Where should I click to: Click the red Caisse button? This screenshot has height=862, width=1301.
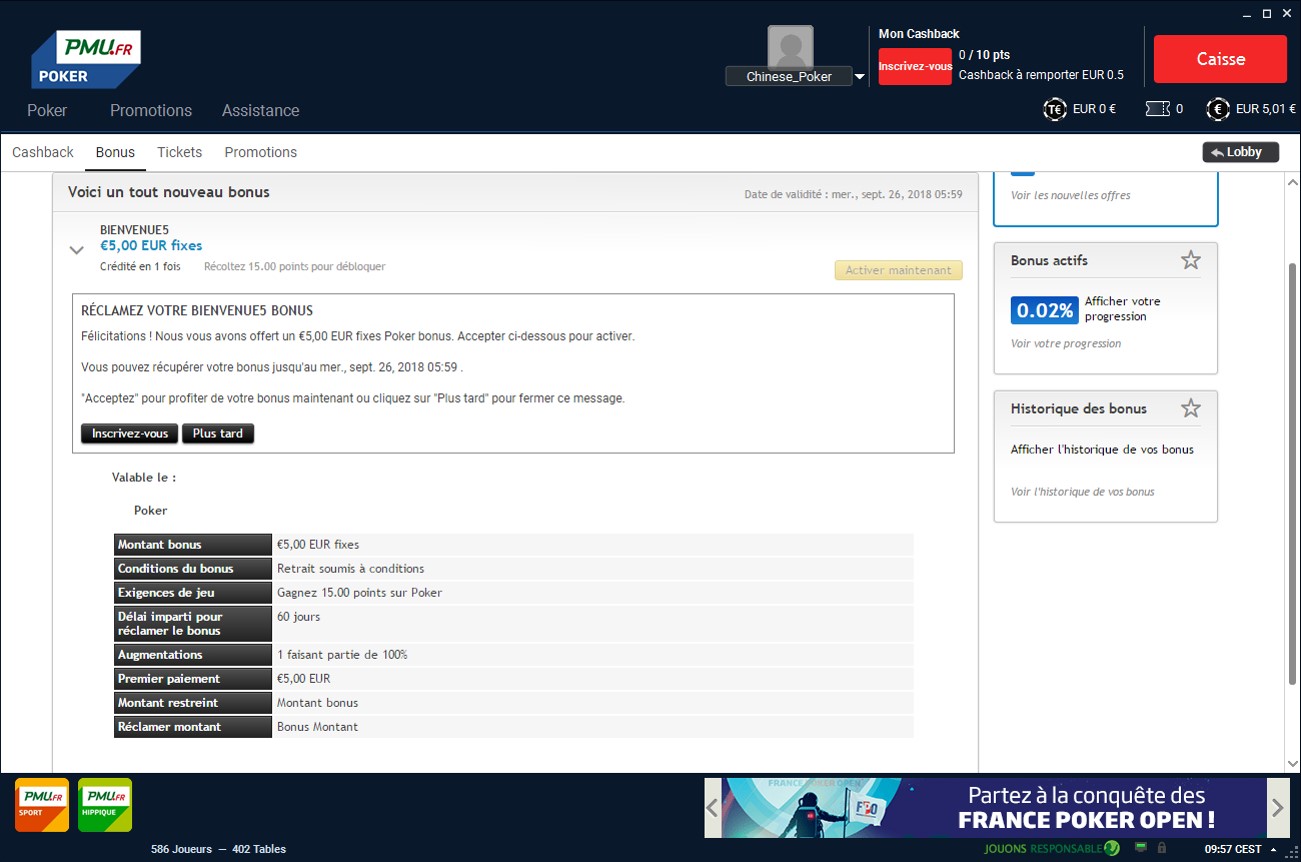coord(1220,59)
